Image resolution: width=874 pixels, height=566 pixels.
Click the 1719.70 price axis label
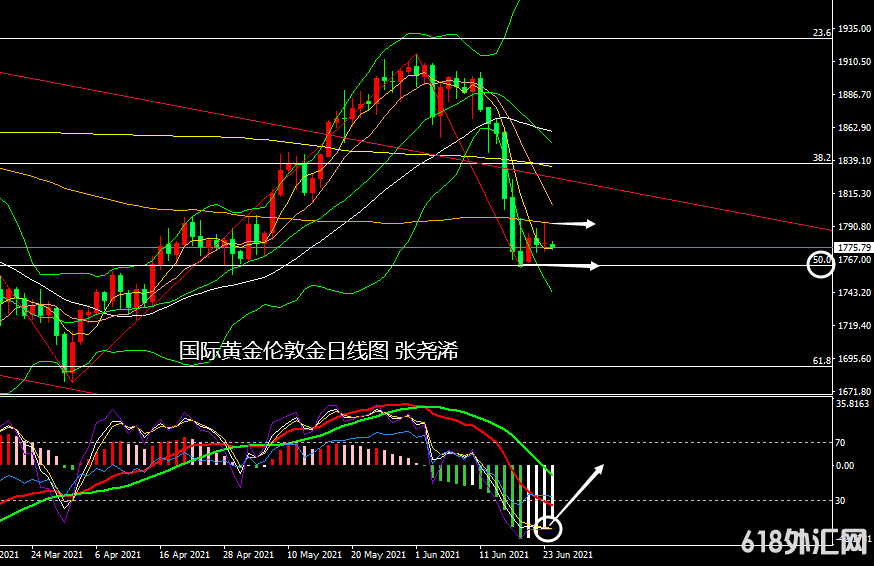[x=853, y=326]
